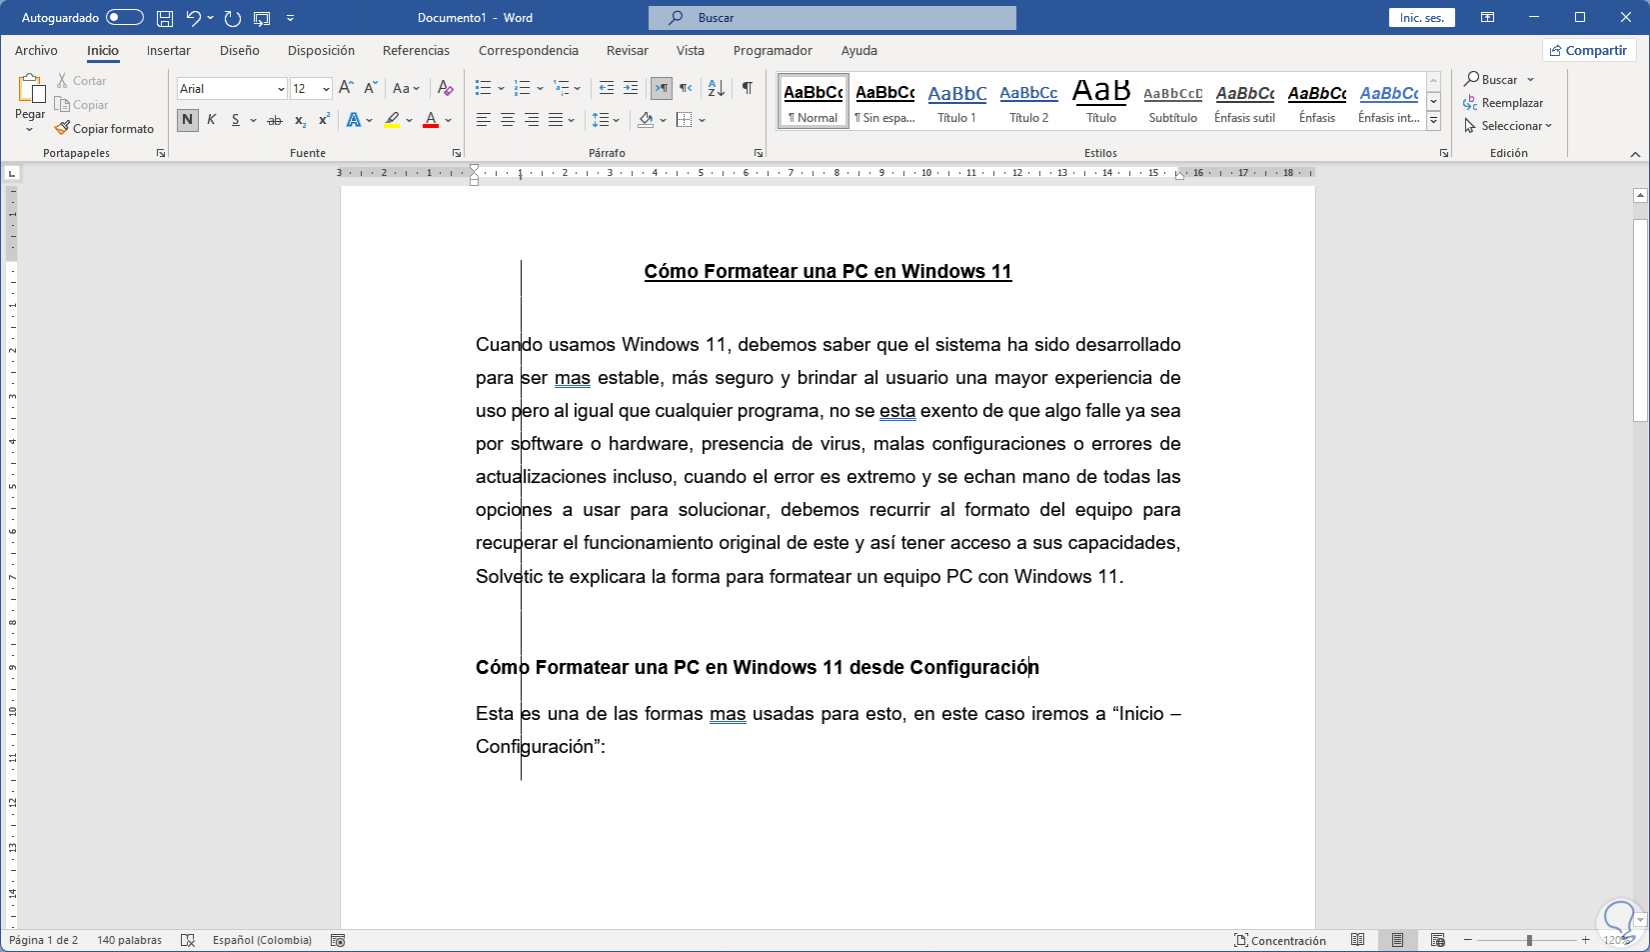The width and height of the screenshot is (1650, 952).
Task: Switch to the Disposición tab
Action: click(321, 50)
